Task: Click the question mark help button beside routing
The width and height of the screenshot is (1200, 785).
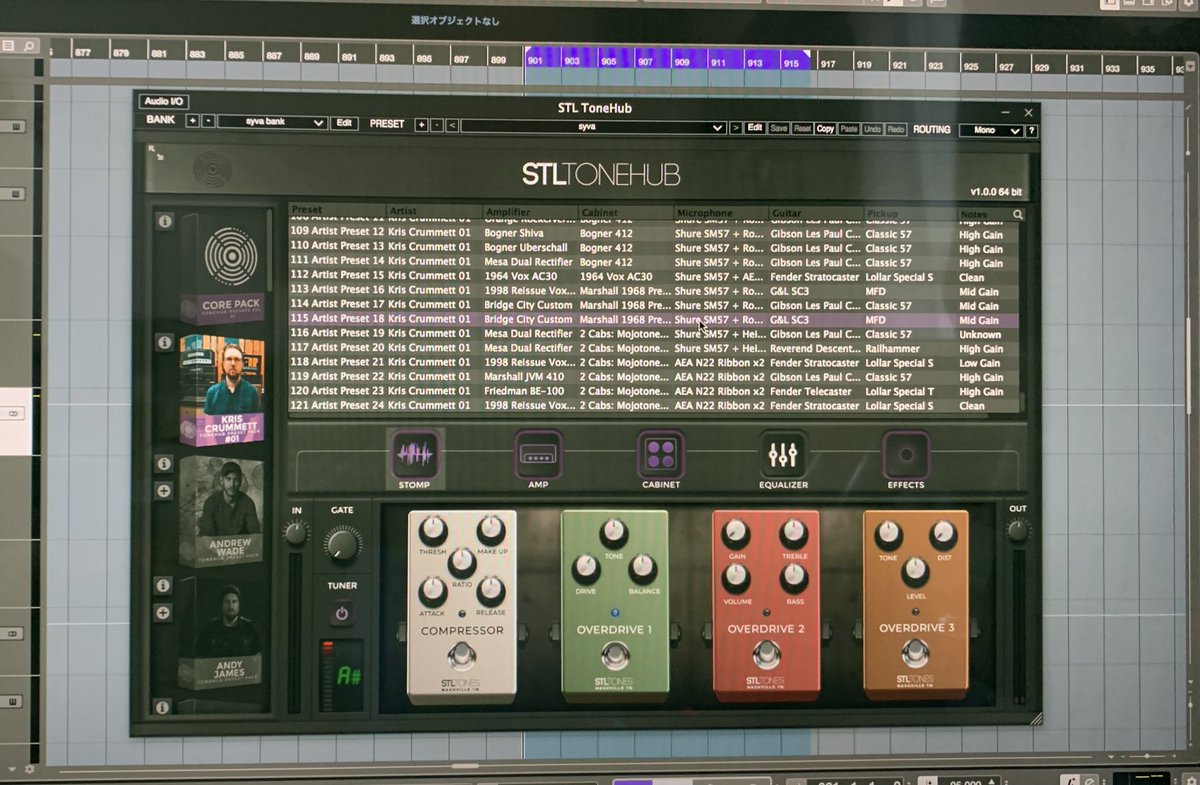Action: tap(1031, 130)
